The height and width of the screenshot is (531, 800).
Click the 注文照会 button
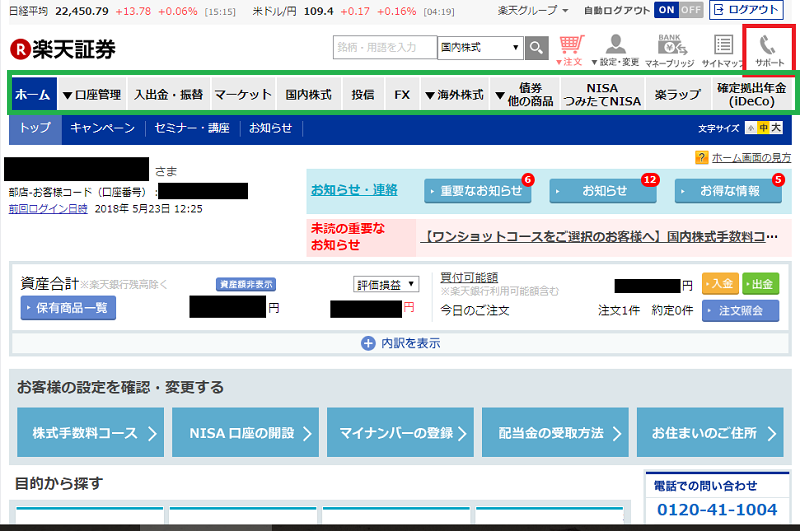pyautogui.click(x=740, y=310)
